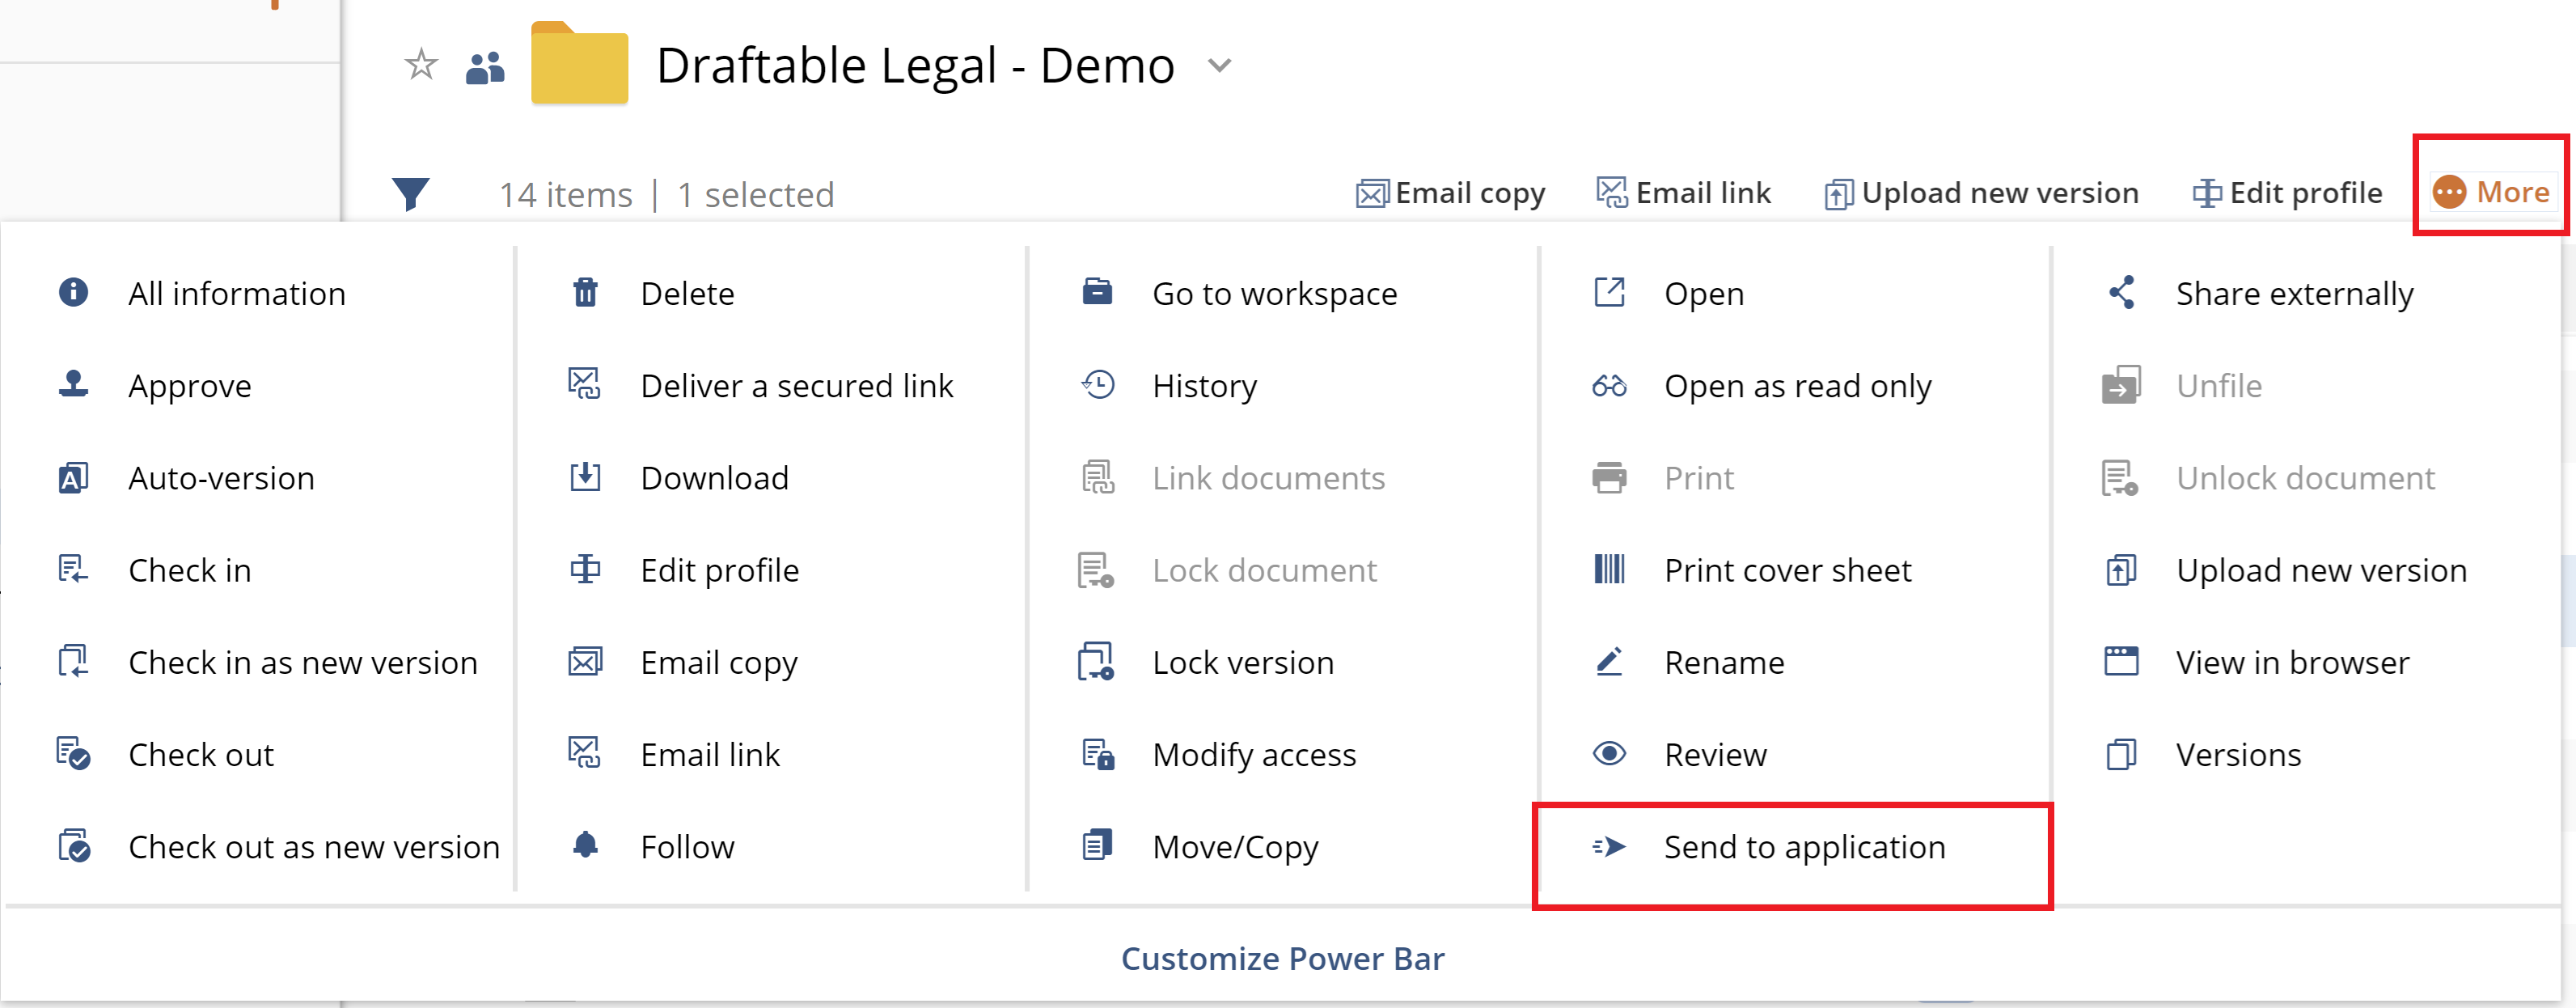
Task: Click the shared users people icon
Action: click(485, 68)
